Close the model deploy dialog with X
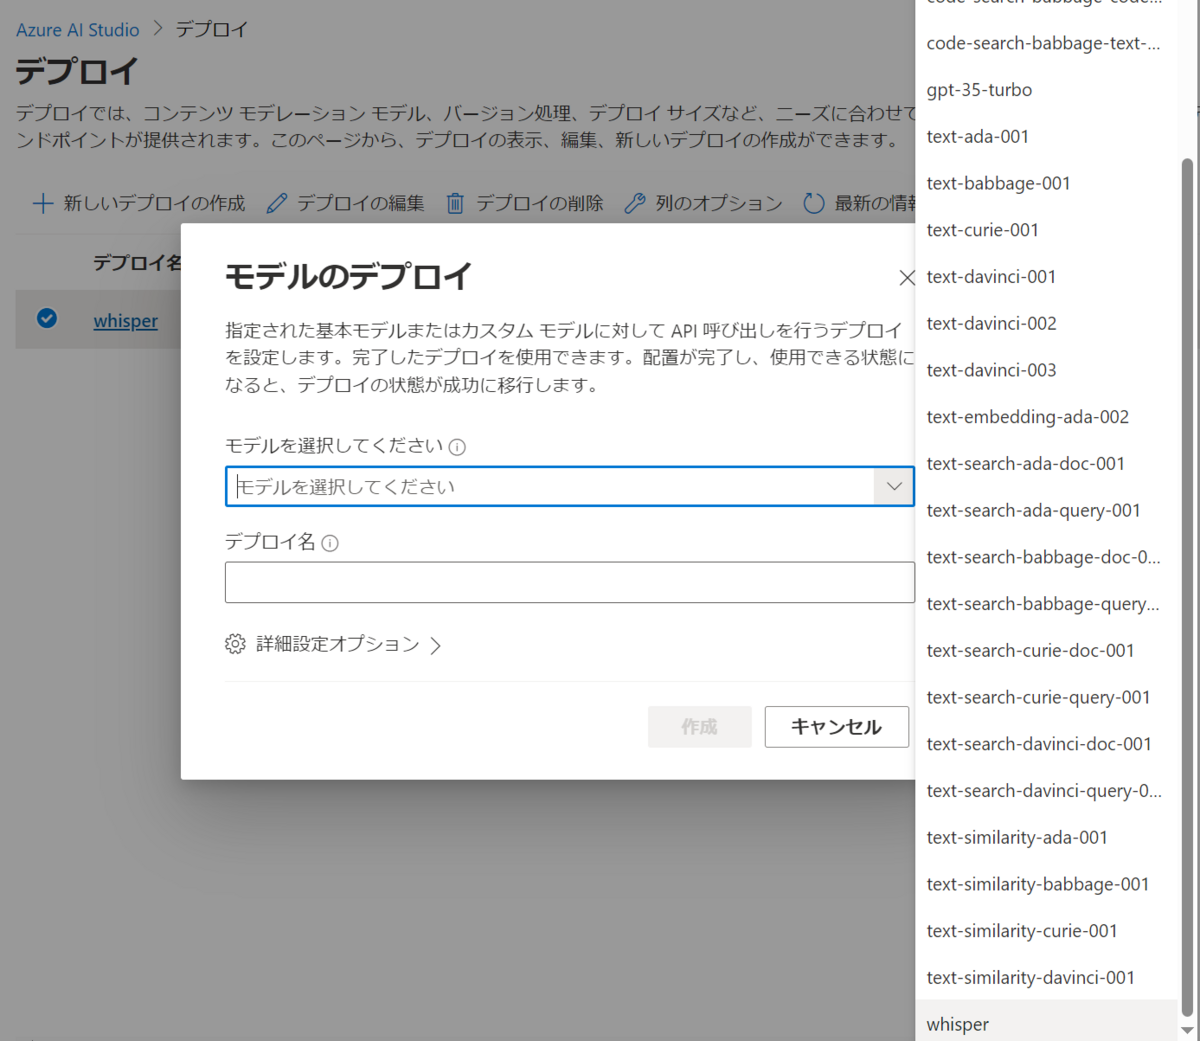This screenshot has height=1041, width=1200. [x=906, y=277]
